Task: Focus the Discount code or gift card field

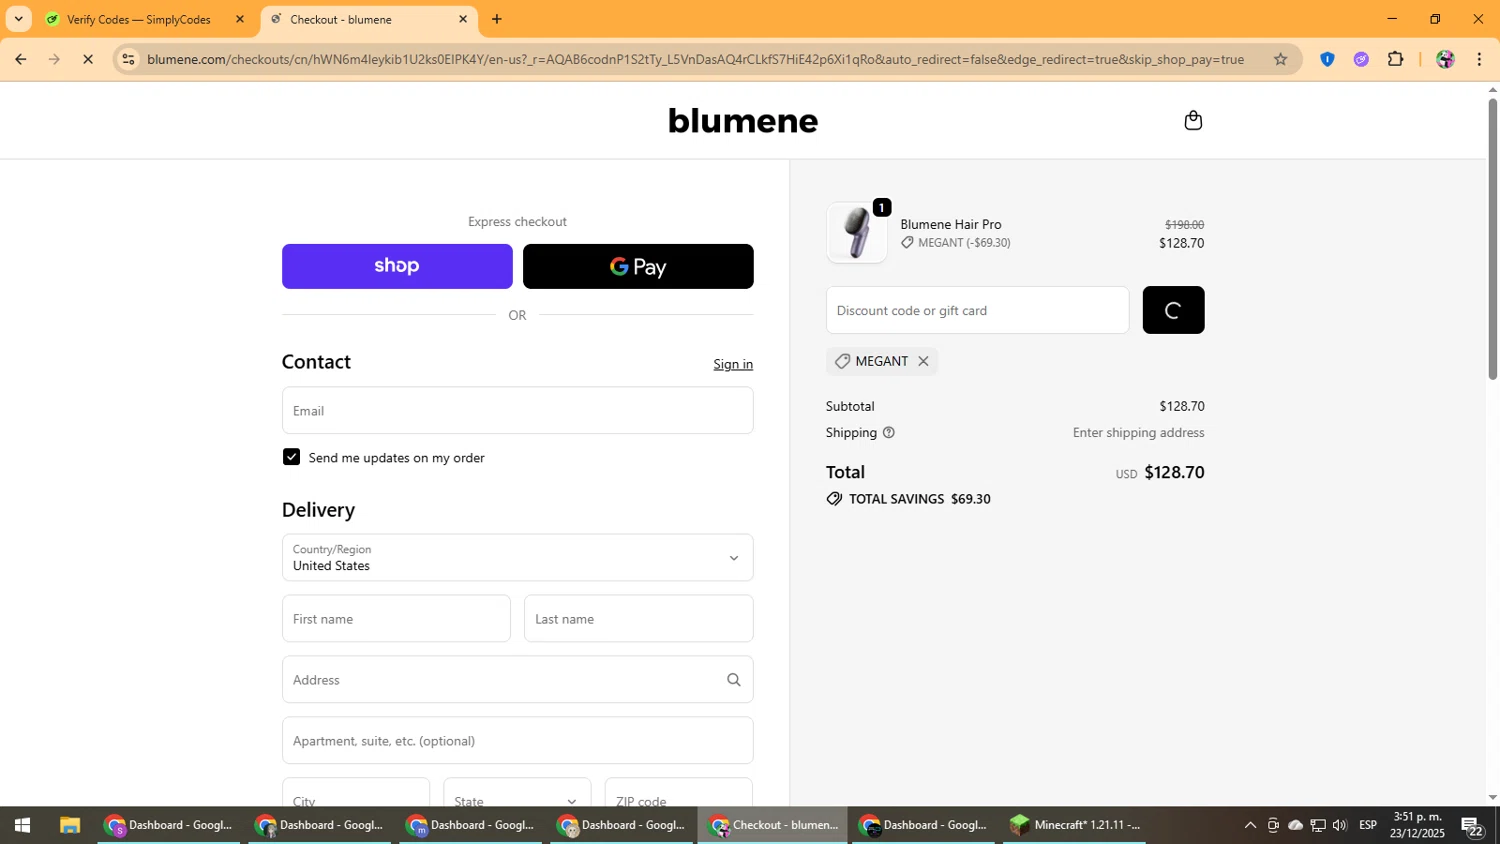Action: coord(978,310)
